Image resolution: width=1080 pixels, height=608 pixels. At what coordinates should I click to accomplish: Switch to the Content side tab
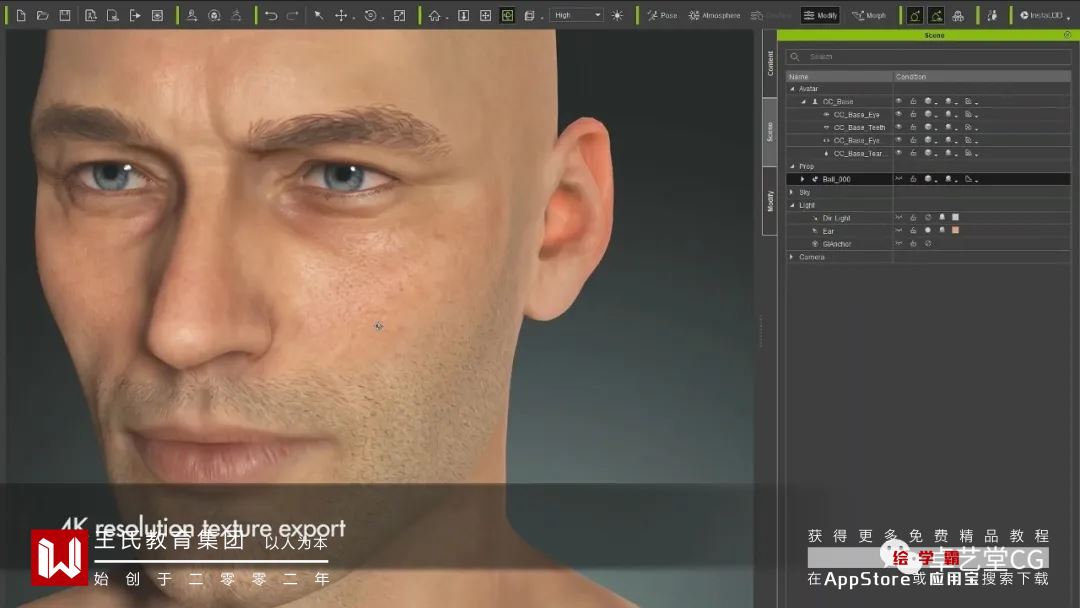[x=770, y=63]
